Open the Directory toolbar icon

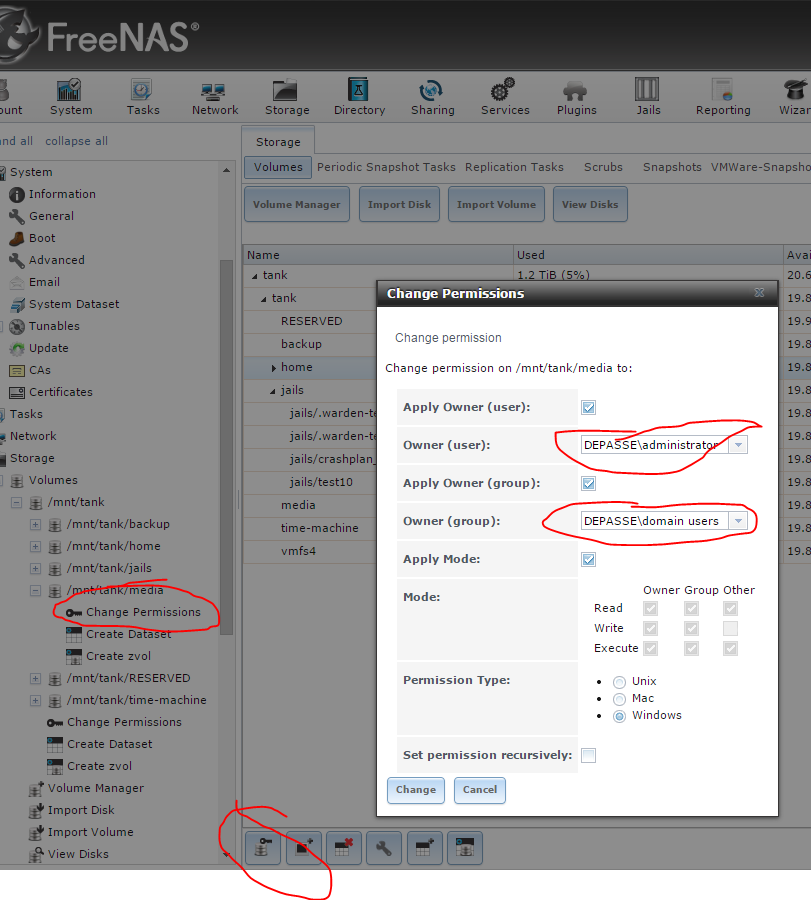(x=359, y=96)
